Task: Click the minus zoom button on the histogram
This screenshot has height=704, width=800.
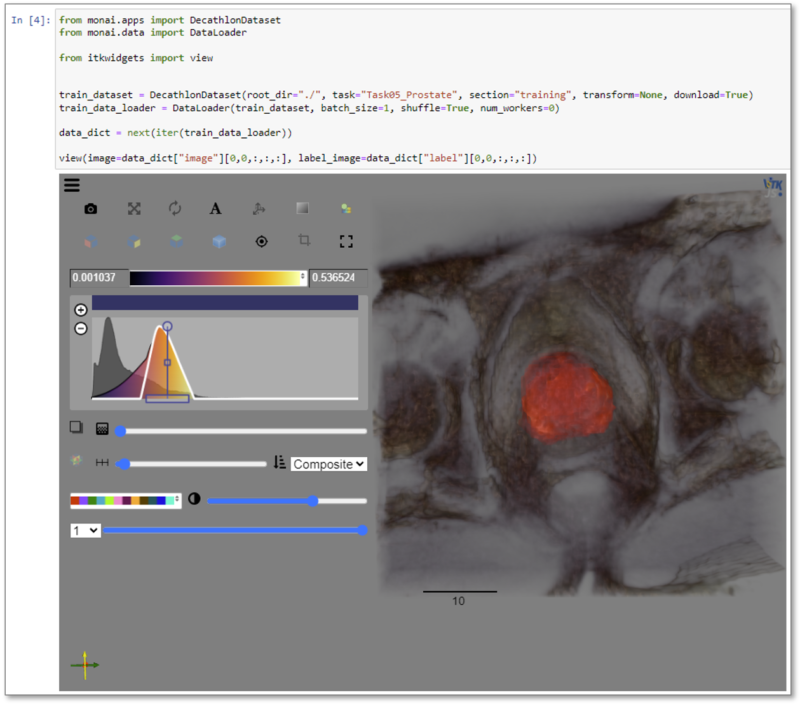Action: [80, 329]
